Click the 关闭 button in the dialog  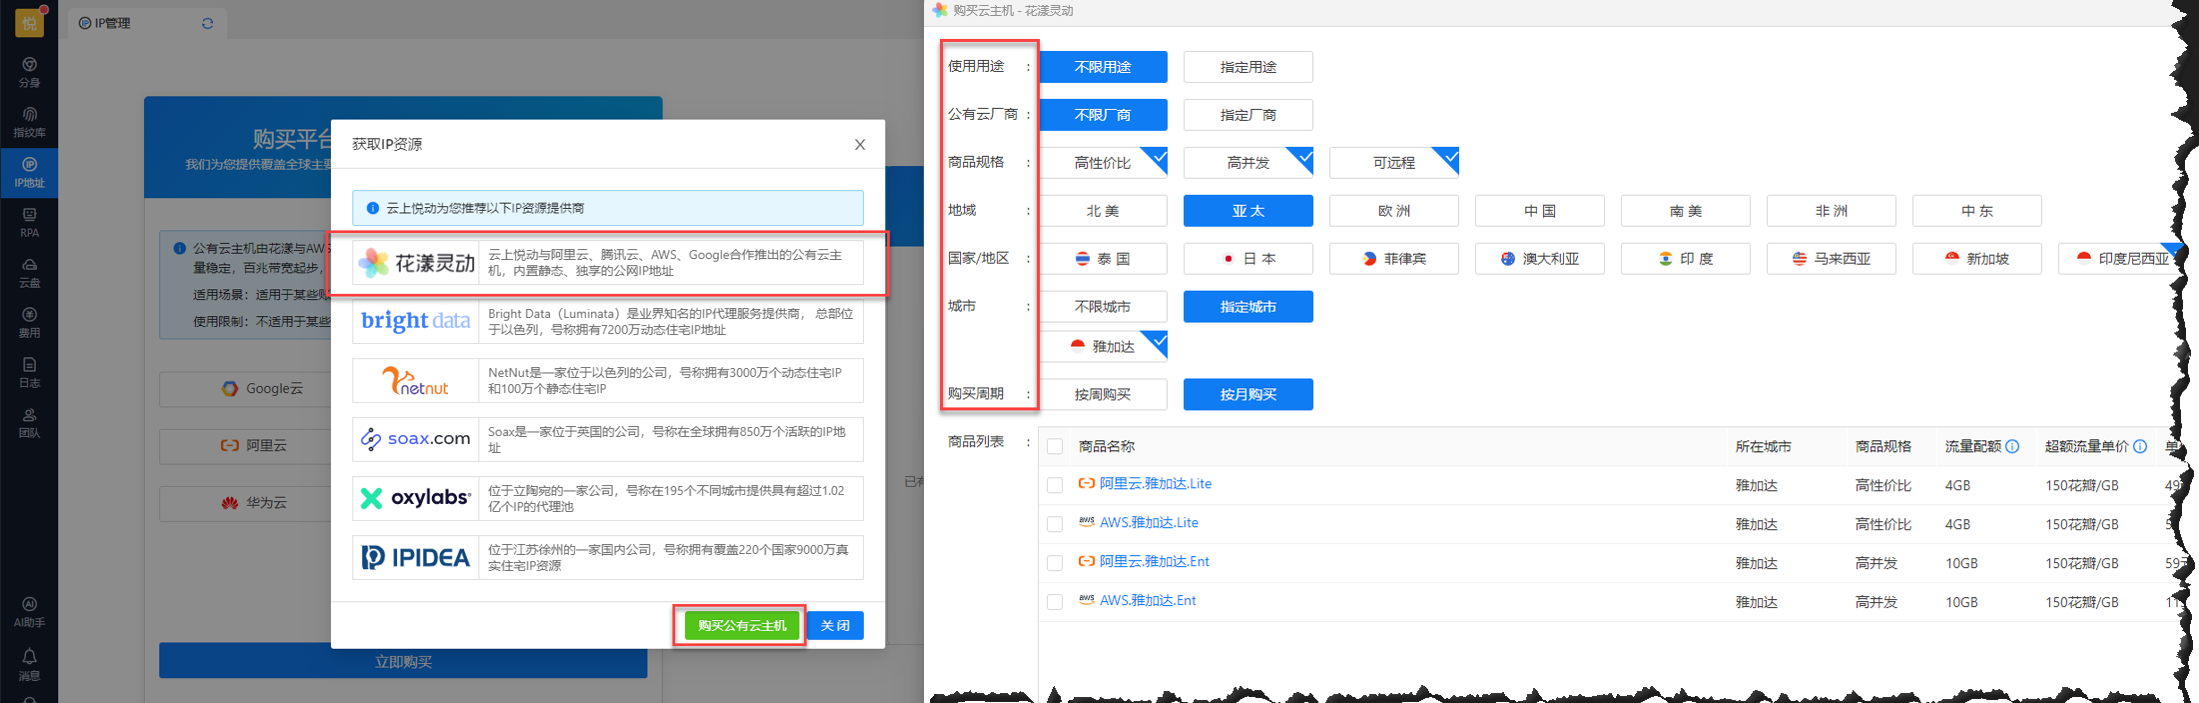click(x=835, y=626)
